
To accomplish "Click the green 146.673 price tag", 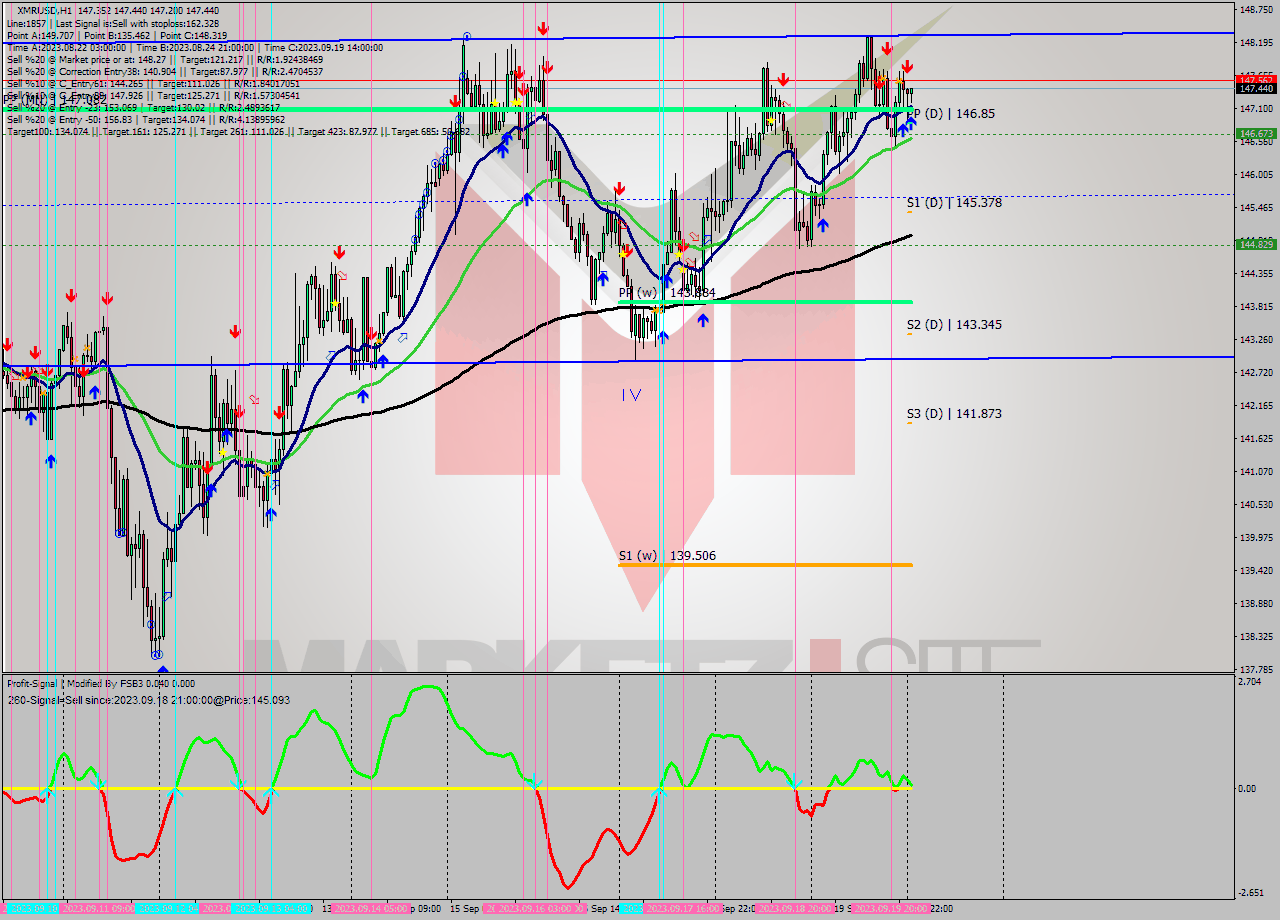I will pyautogui.click(x=1256, y=133).
